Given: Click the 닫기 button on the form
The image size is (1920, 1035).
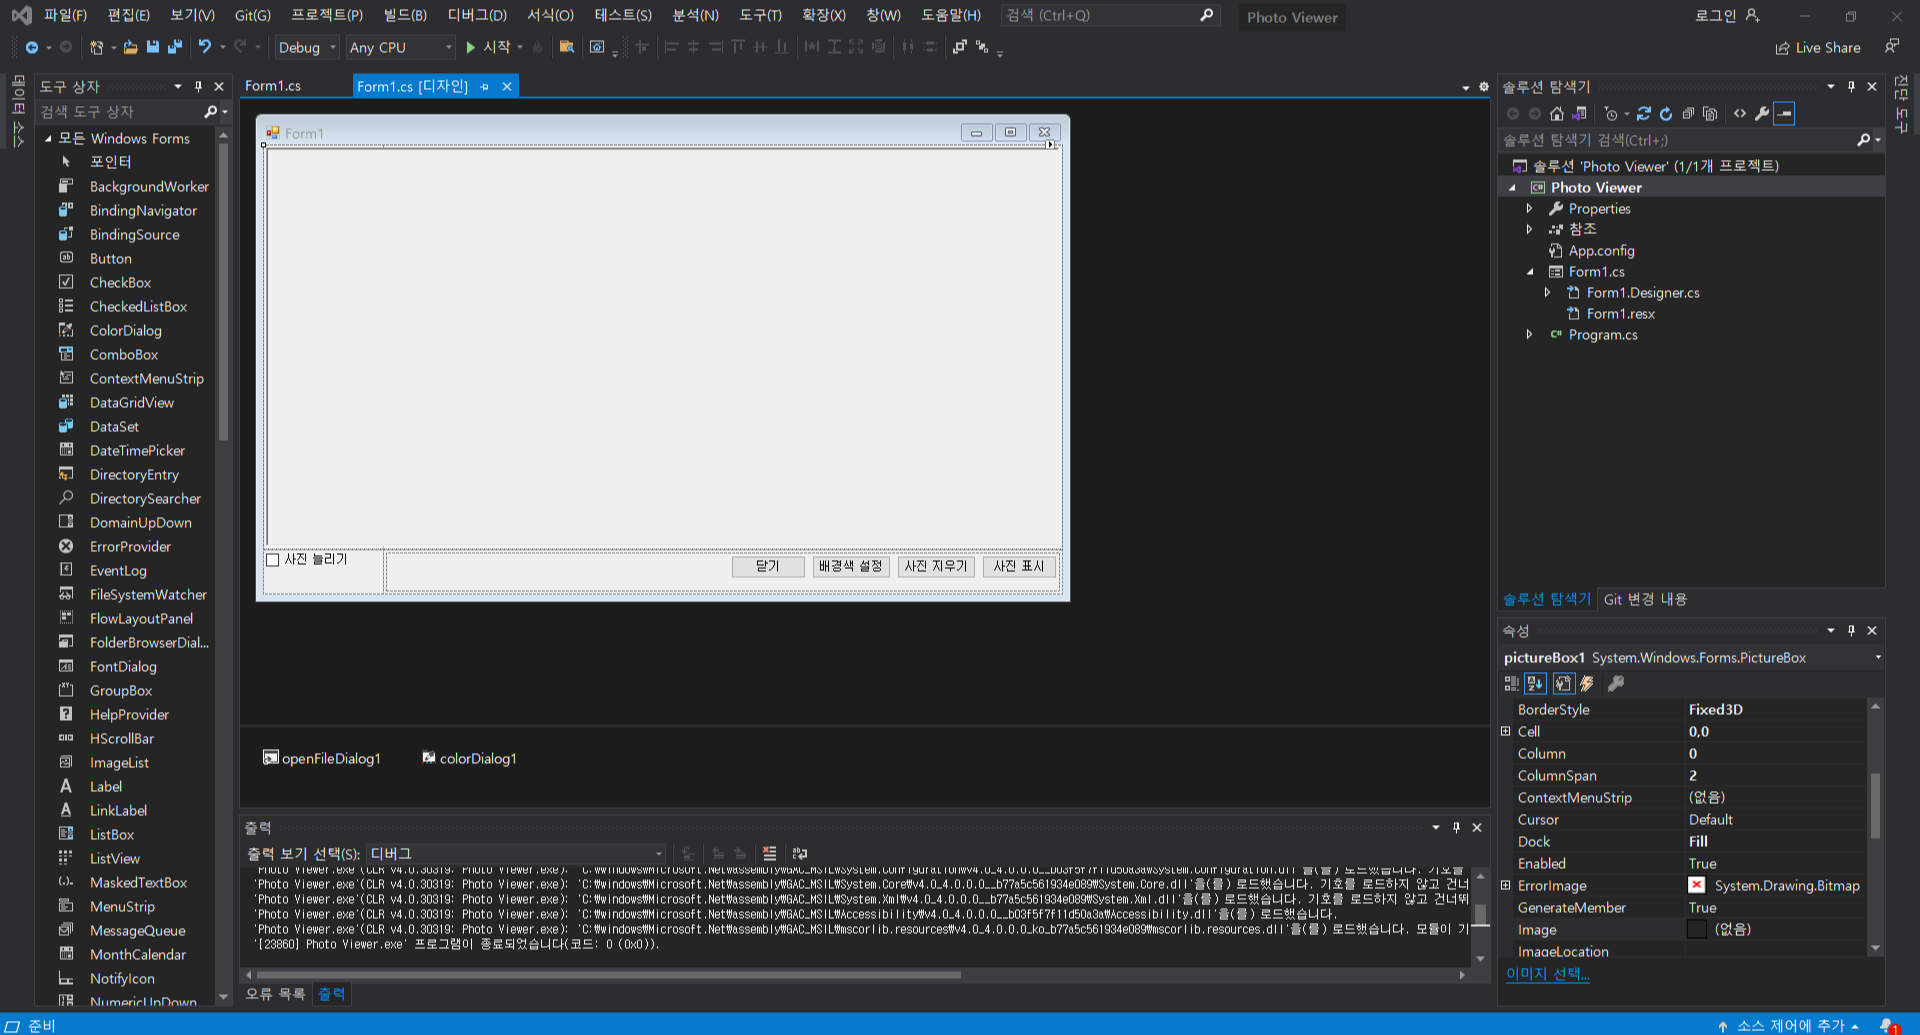Looking at the screenshot, I should [768, 567].
